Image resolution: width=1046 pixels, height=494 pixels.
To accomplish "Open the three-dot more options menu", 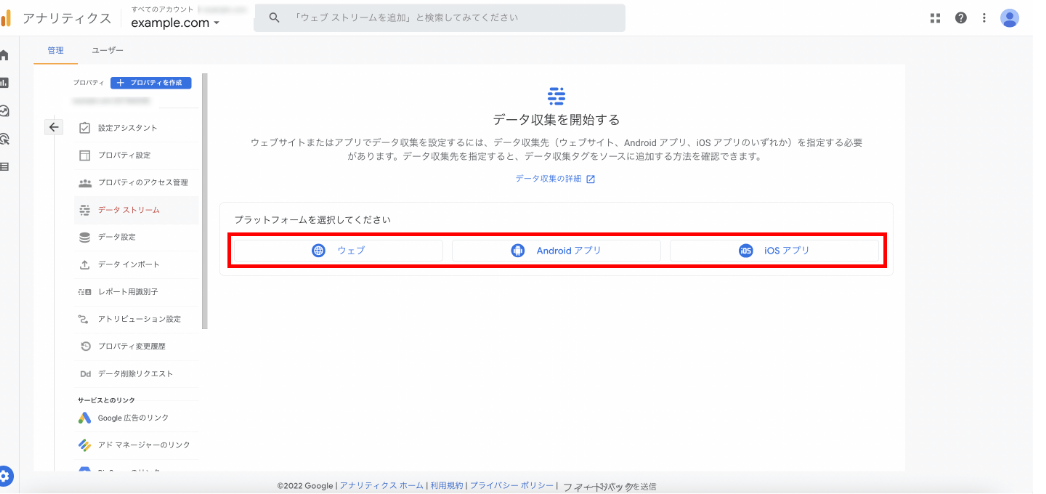I will click(984, 18).
